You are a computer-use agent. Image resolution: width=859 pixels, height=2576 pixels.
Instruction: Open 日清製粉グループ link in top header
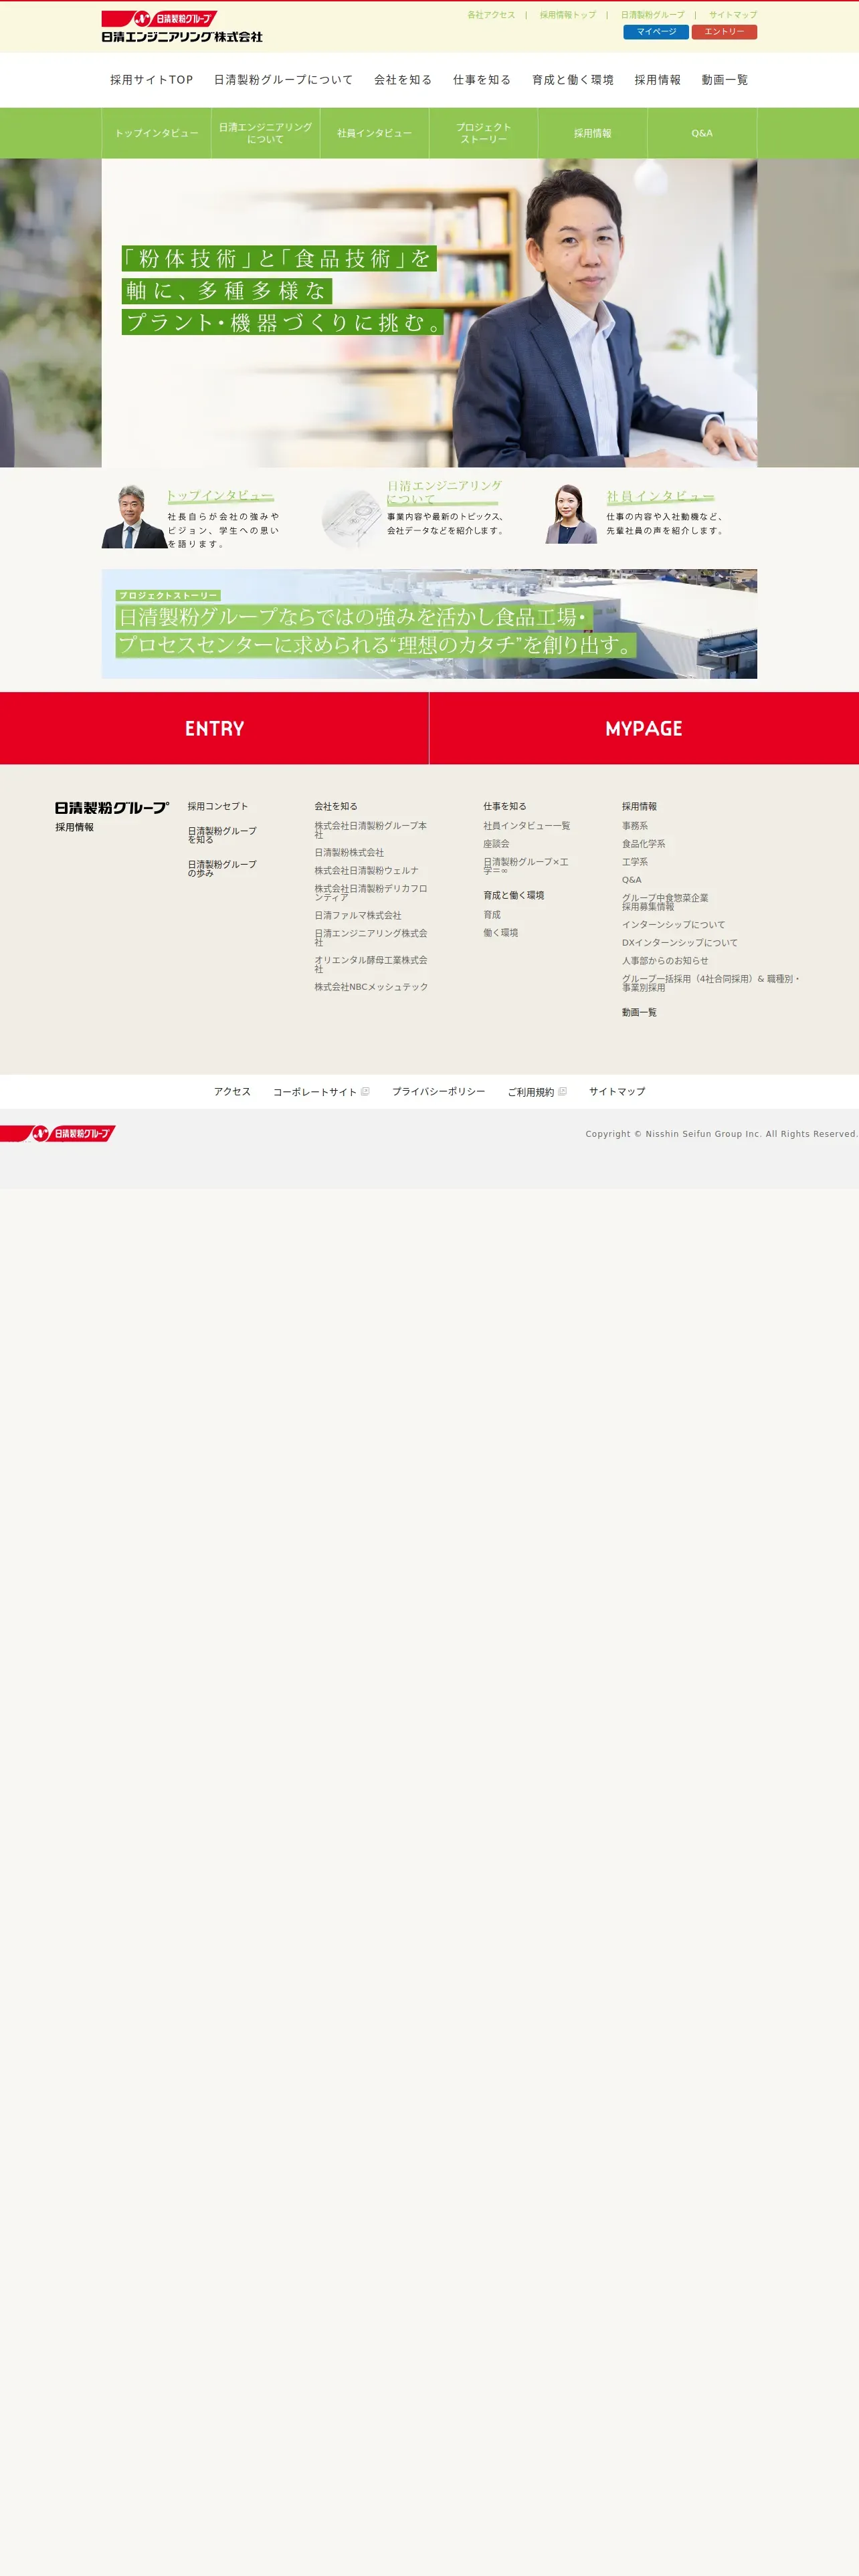(652, 15)
